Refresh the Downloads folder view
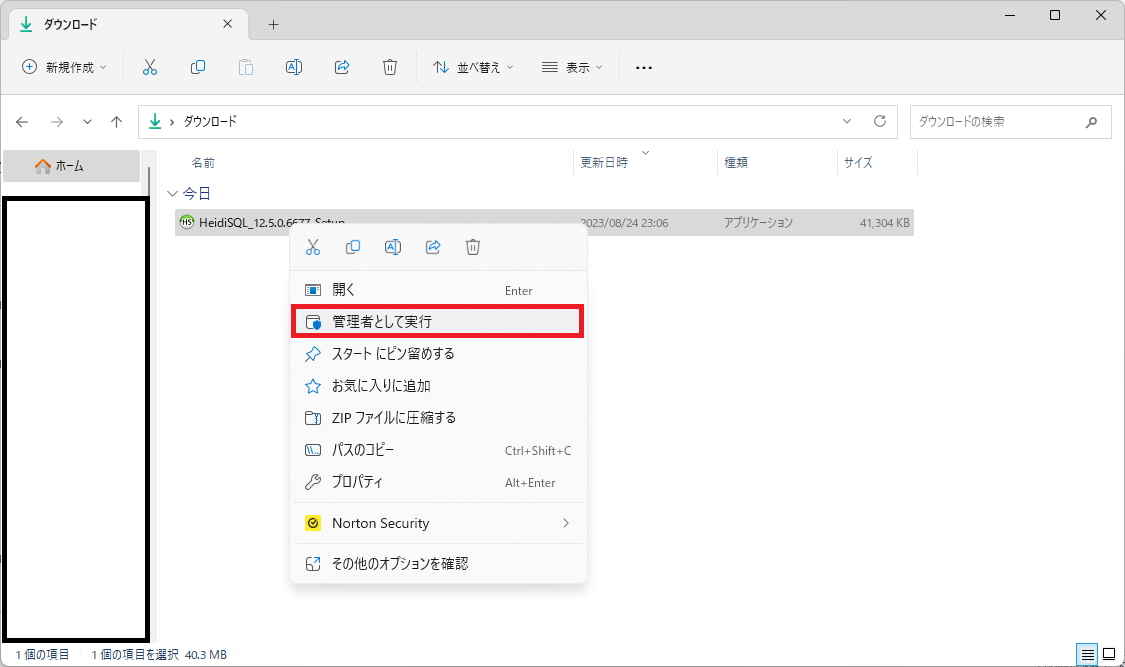The height and width of the screenshot is (667, 1125). [x=880, y=121]
